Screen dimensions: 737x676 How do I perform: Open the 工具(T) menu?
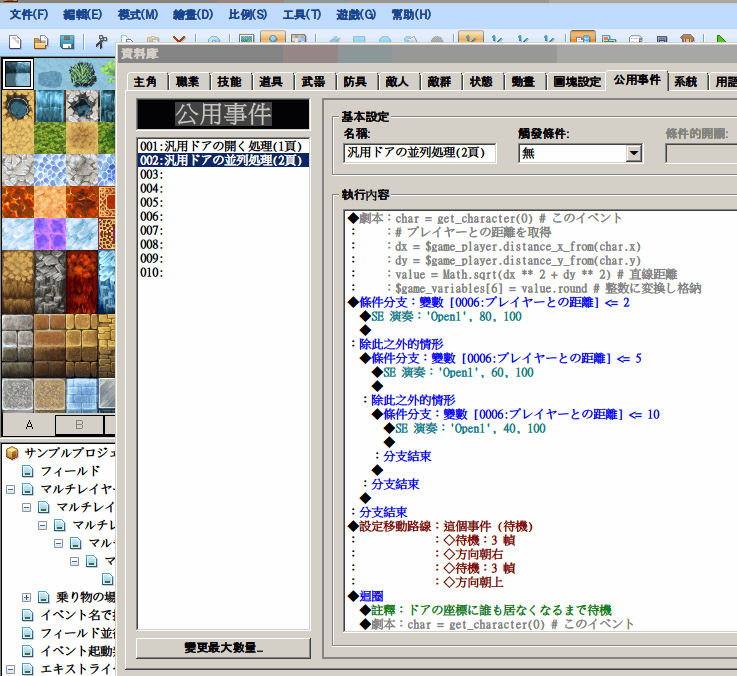click(301, 15)
